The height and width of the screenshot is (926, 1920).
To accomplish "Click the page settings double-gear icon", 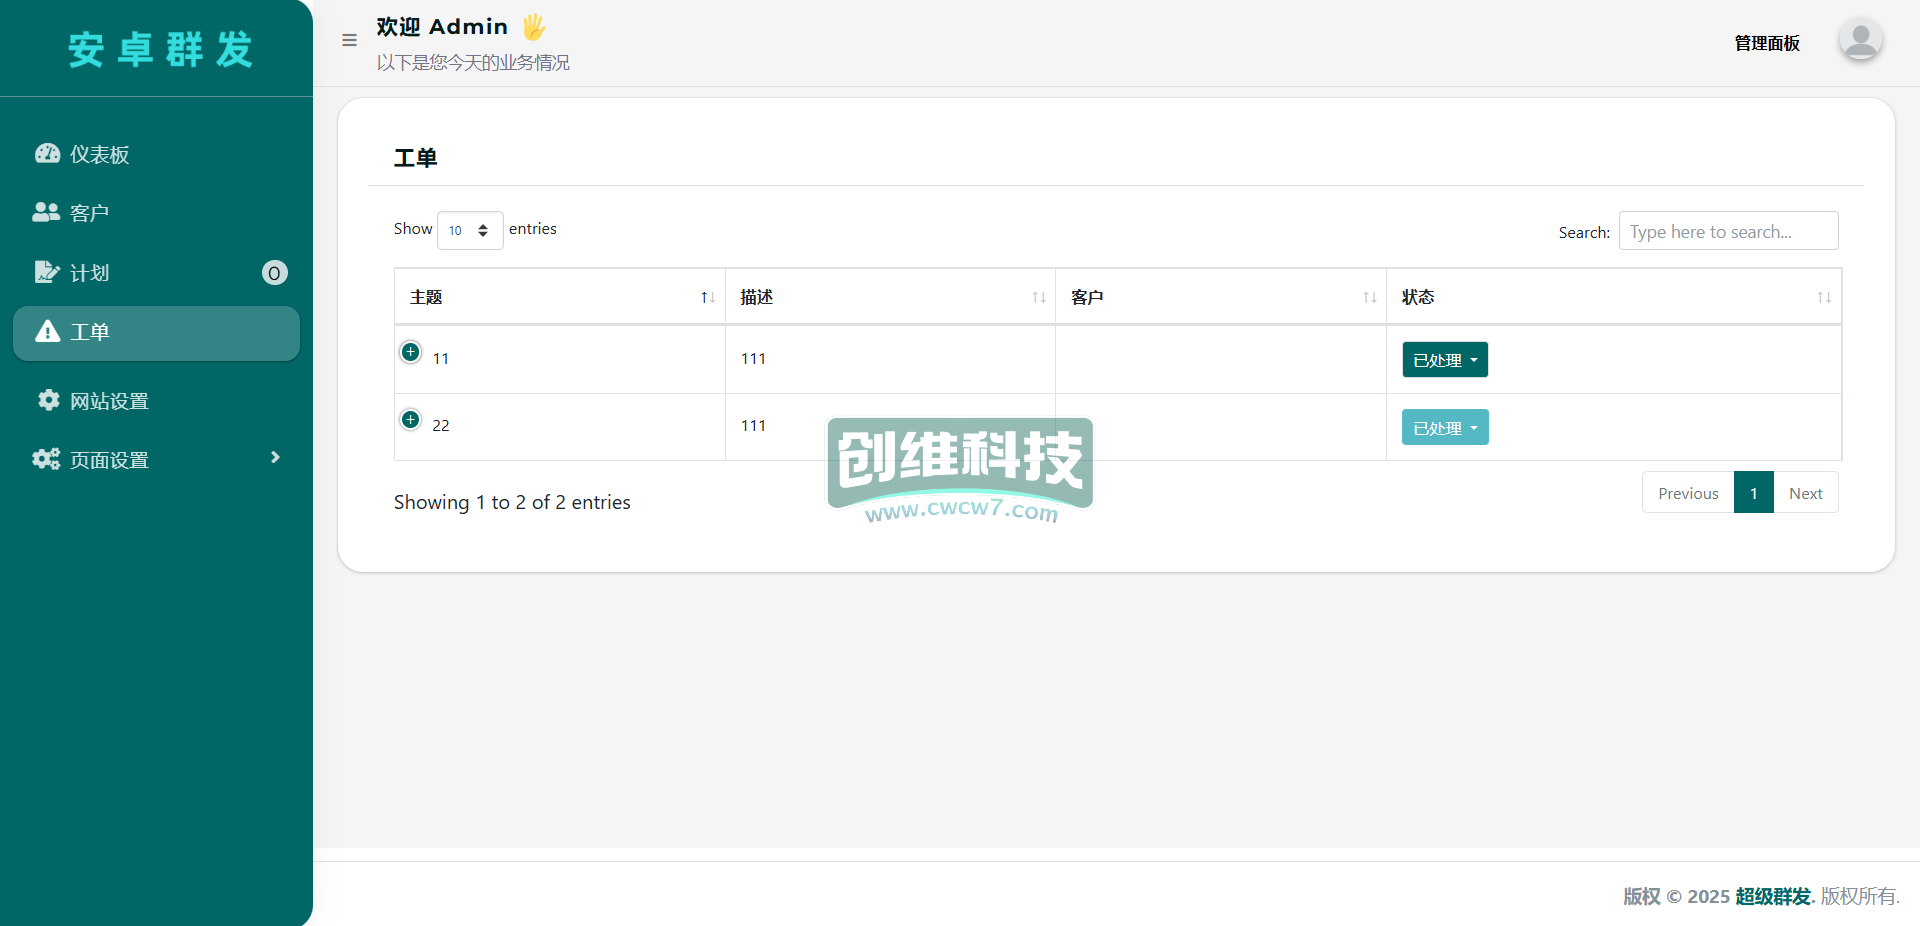I will pyautogui.click(x=46, y=459).
